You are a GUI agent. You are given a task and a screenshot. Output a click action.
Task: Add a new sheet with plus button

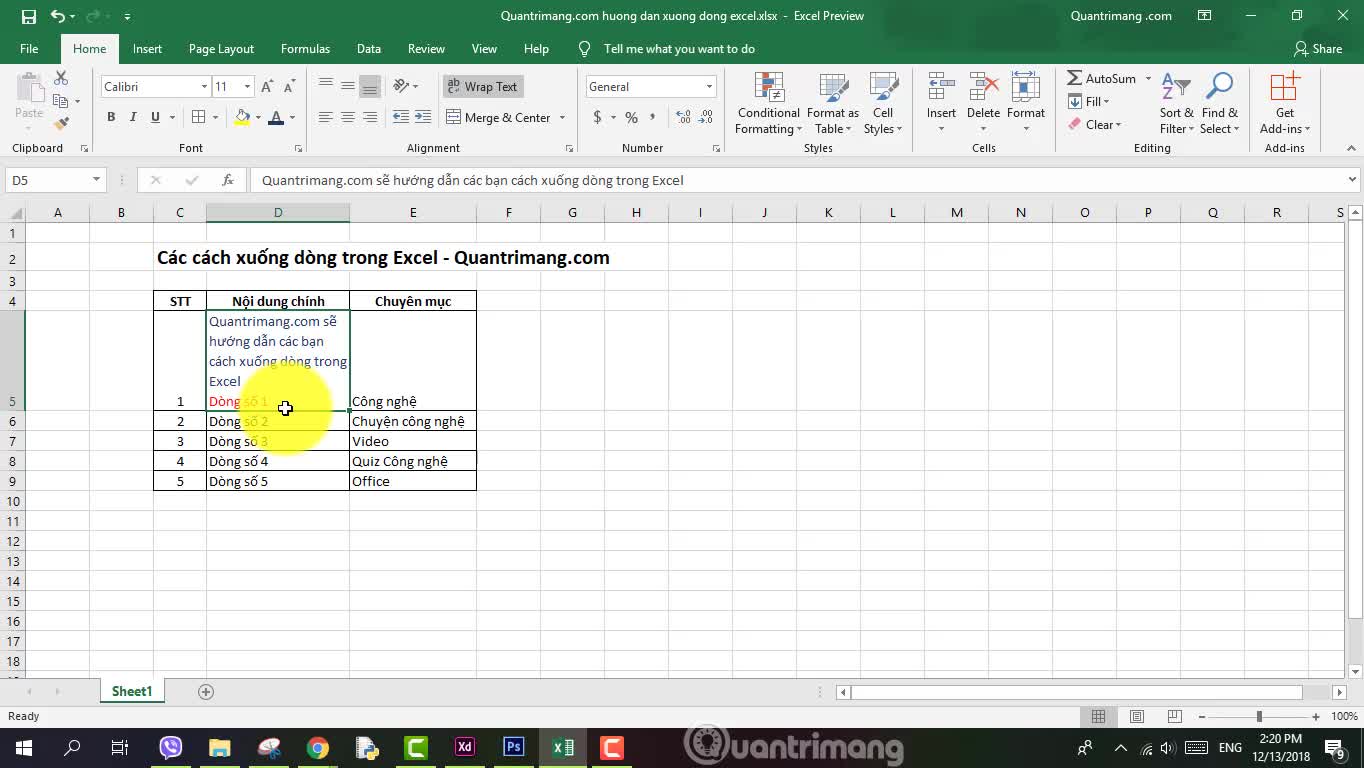pyautogui.click(x=206, y=692)
